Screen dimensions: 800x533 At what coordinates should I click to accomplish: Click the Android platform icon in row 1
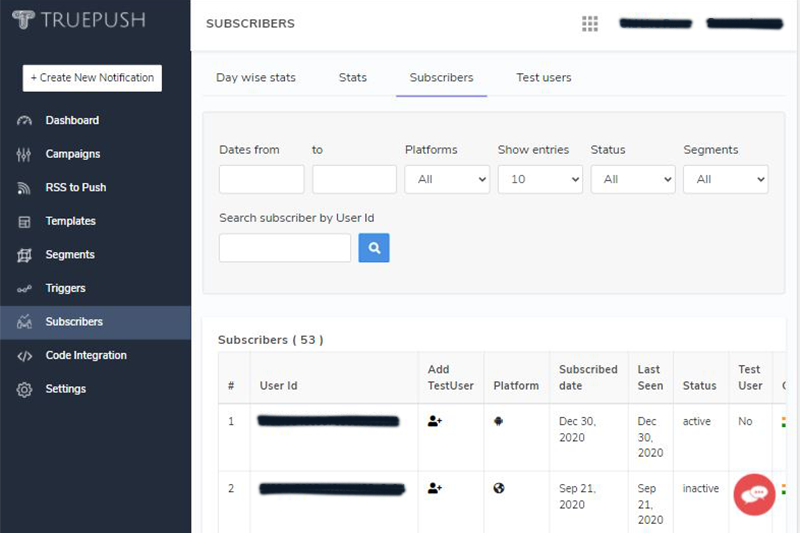tap(498, 421)
